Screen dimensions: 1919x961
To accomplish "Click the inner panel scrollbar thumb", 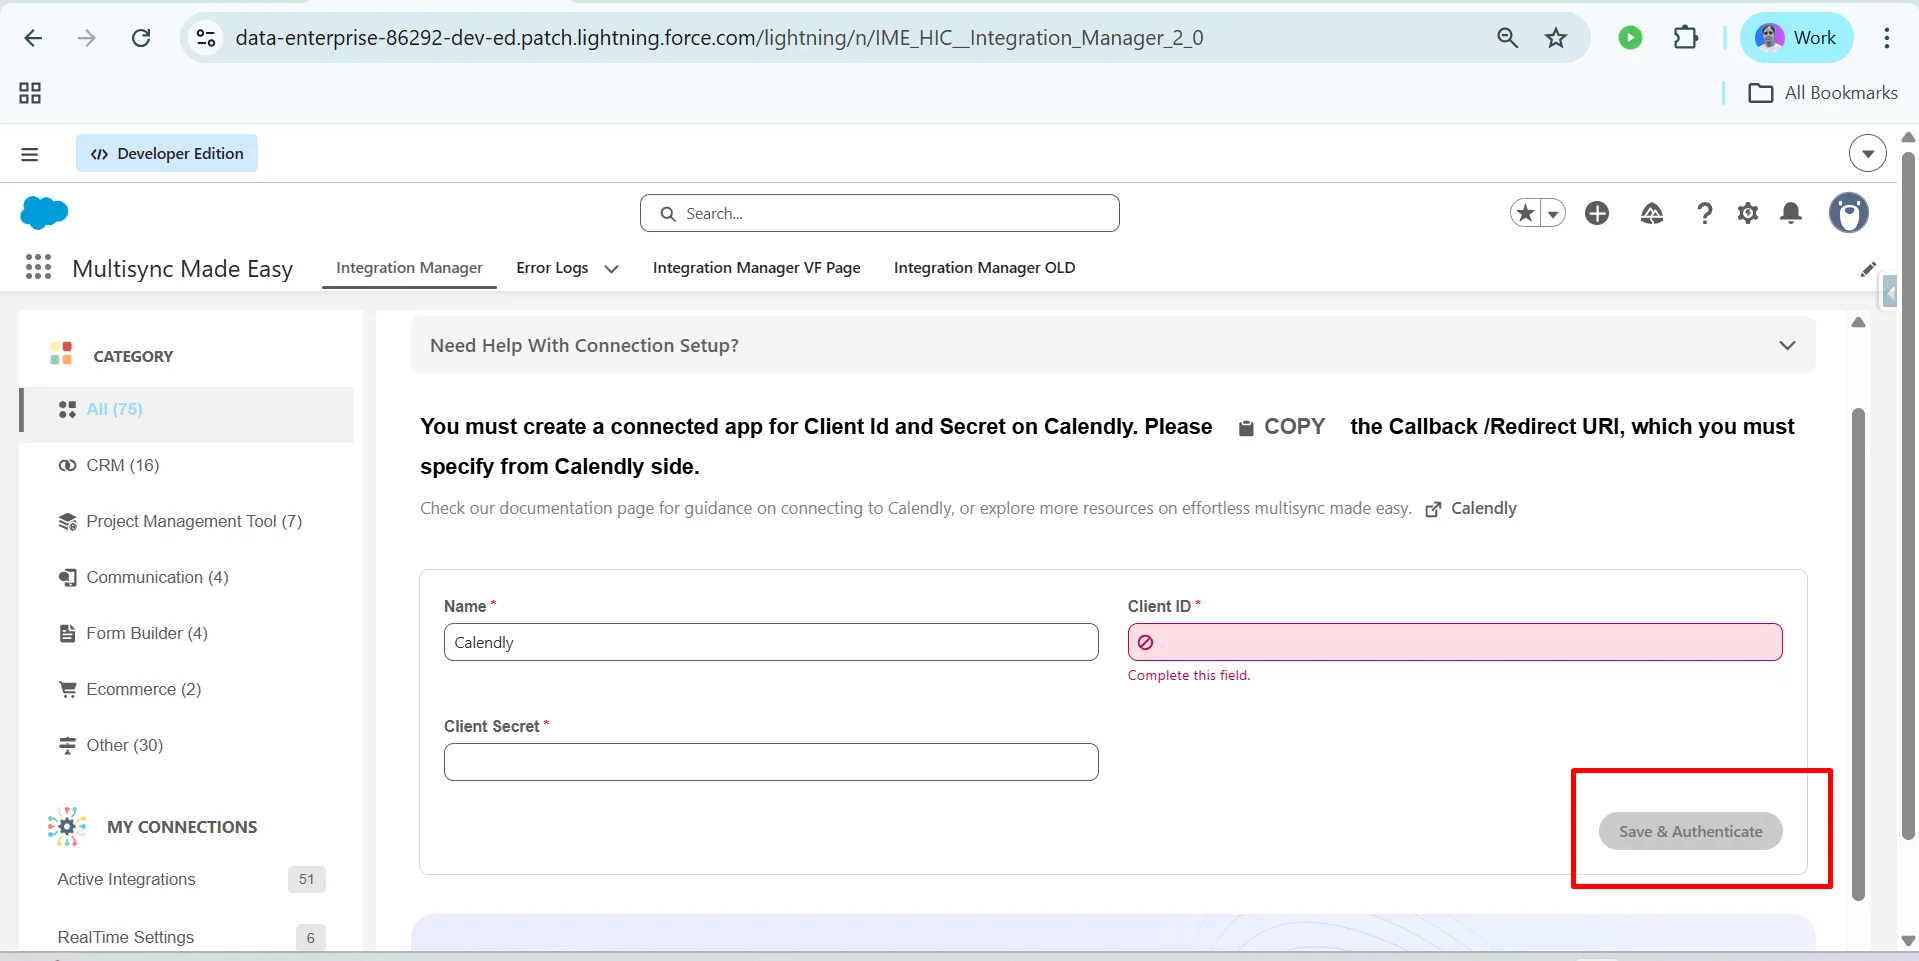I will click(x=1858, y=654).
